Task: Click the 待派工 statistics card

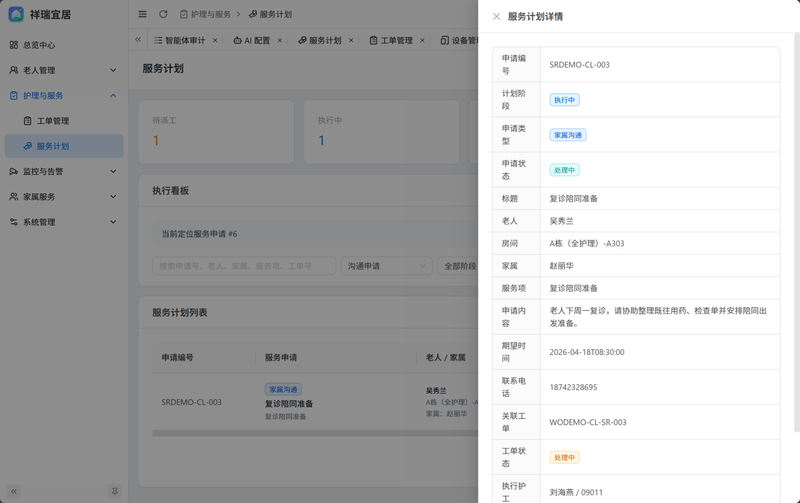Action: coord(216,132)
